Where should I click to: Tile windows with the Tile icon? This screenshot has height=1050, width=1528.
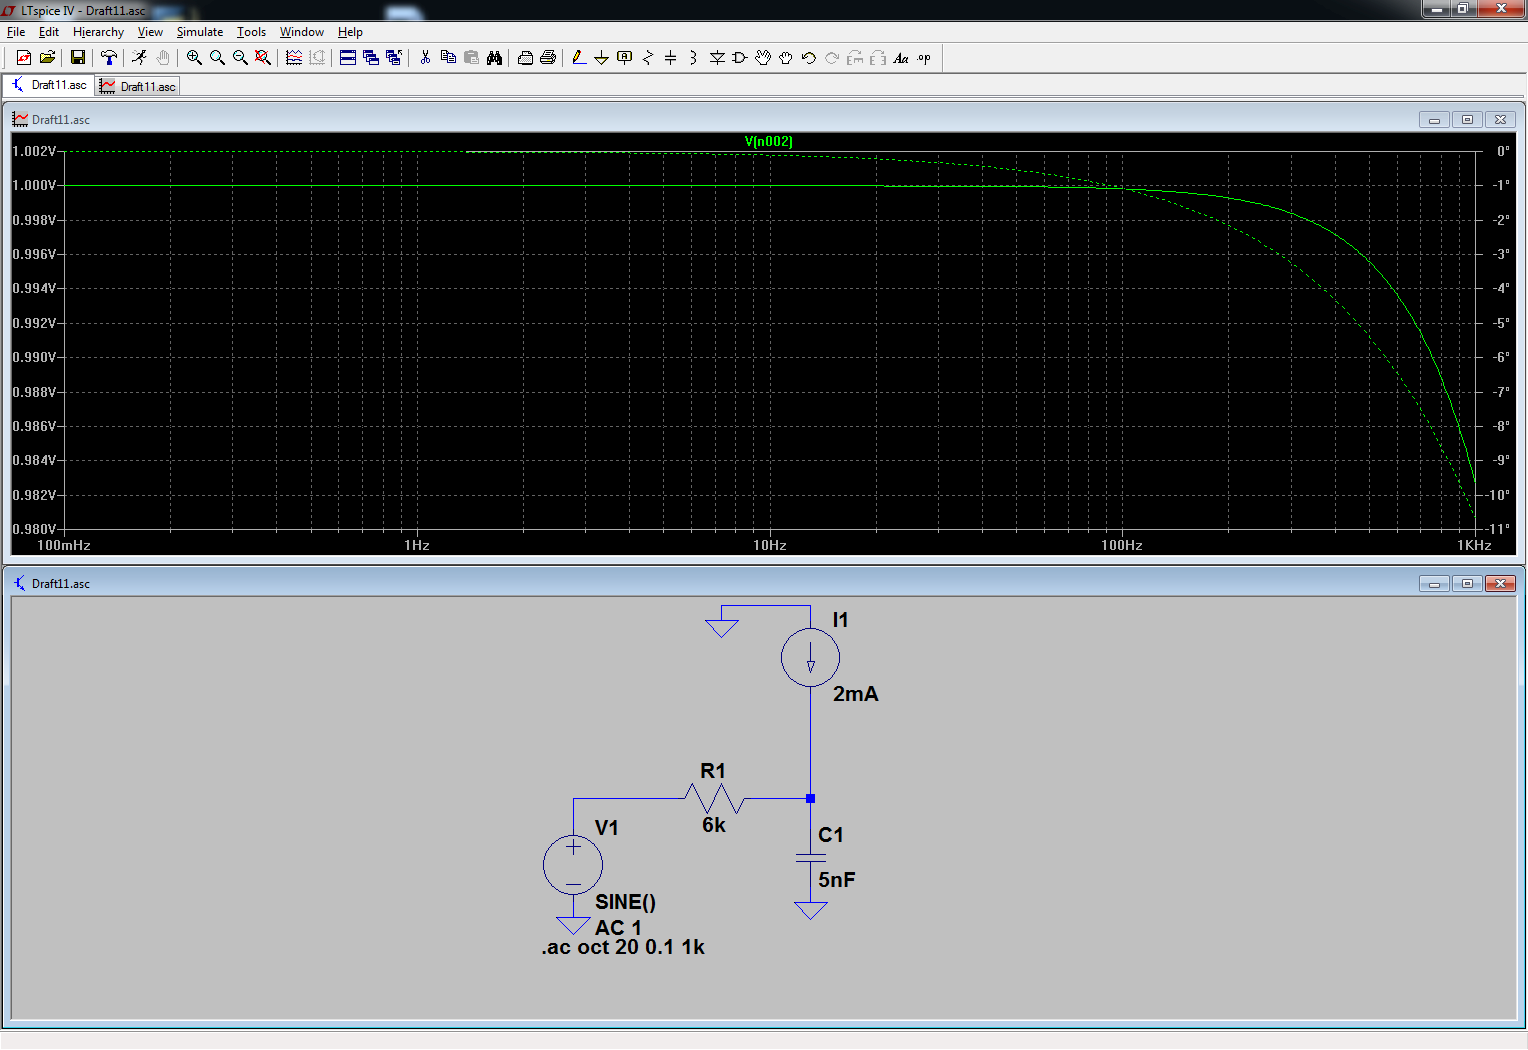coord(348,58)
